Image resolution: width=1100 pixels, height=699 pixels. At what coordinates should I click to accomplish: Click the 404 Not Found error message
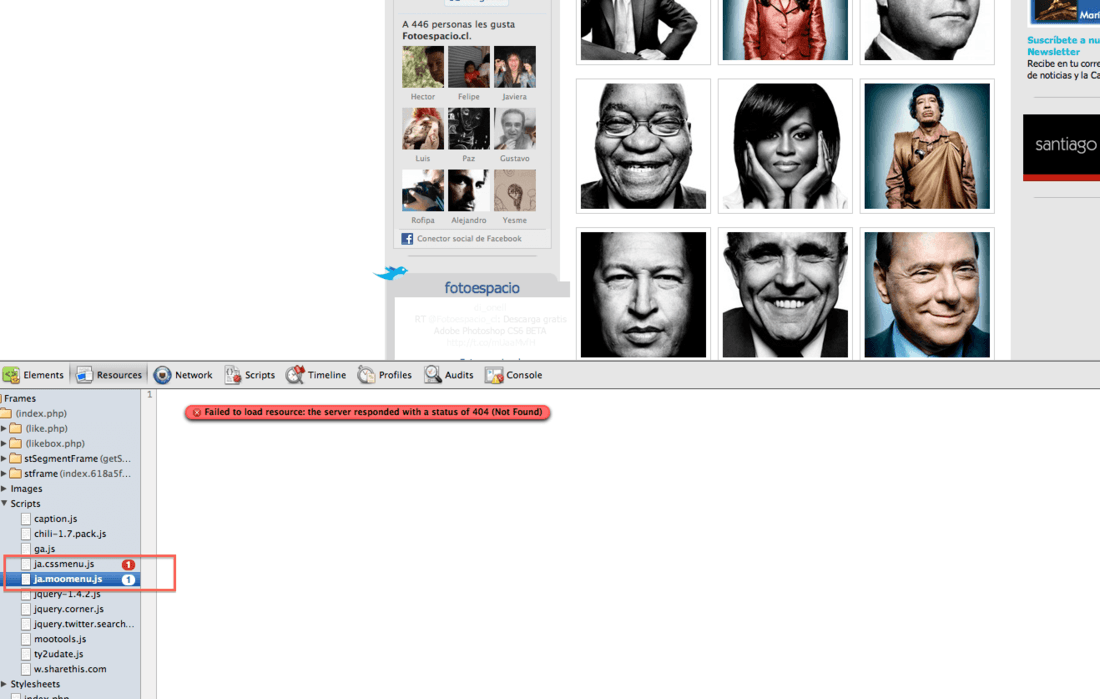click(368, 412)
